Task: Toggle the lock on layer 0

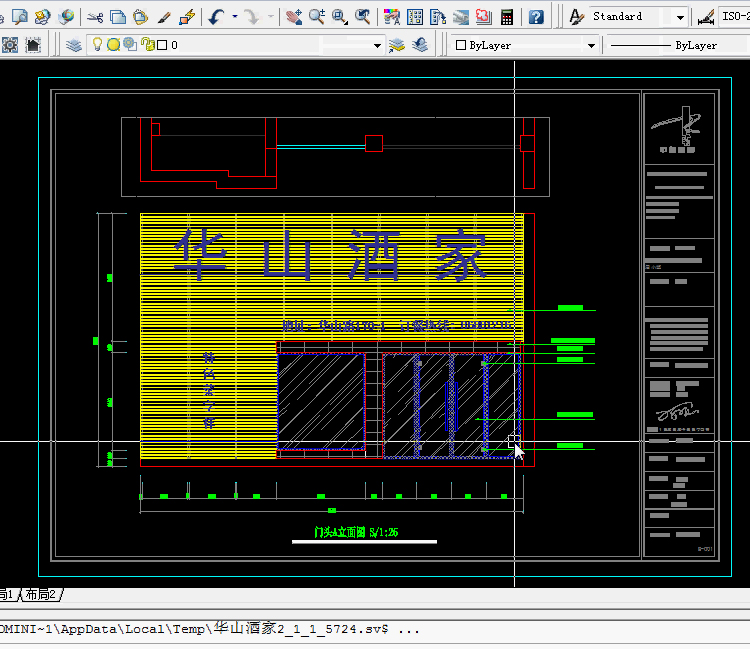Action: (x=148, y=44)
